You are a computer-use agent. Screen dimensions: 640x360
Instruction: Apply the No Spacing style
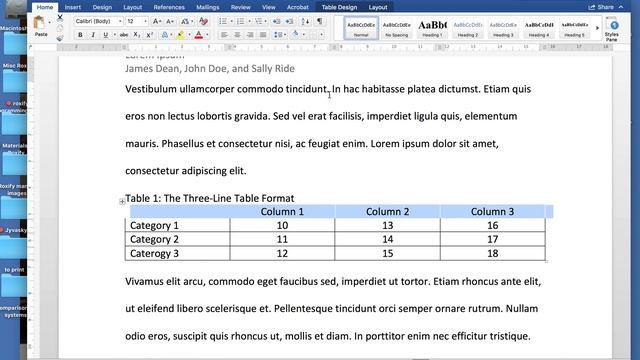coord(397,28)
